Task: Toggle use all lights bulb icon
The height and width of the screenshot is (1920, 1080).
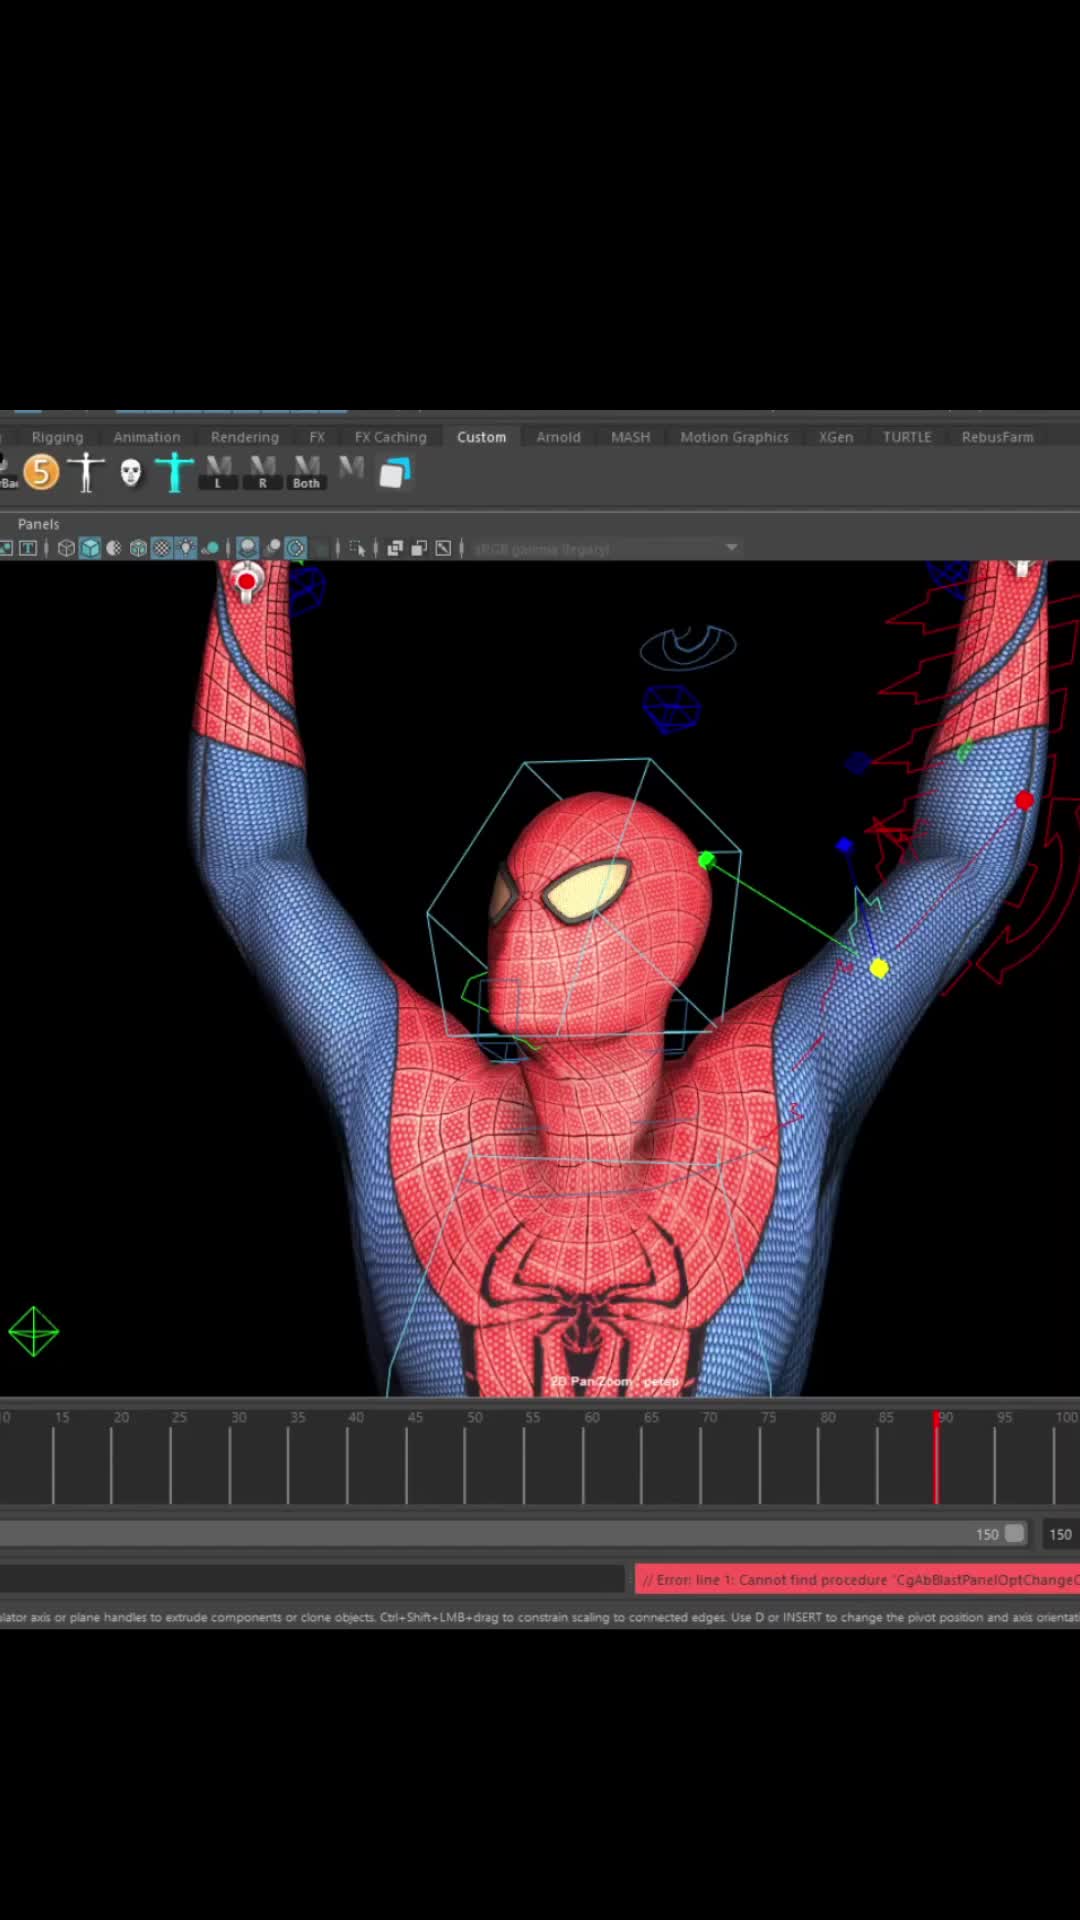Action: [x=186, y=548]
